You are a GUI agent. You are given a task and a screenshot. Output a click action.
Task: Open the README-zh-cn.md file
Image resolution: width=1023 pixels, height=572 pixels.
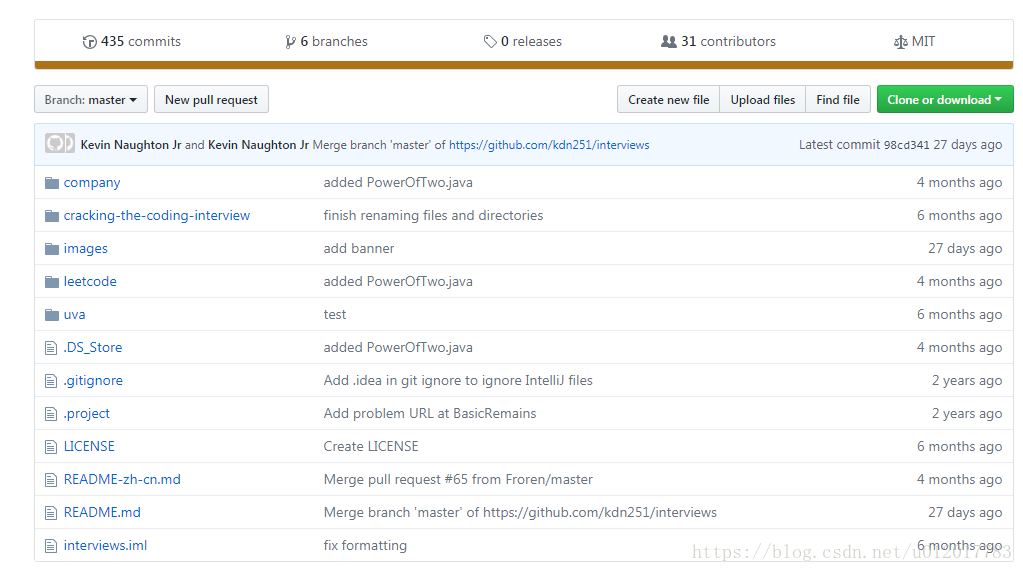point(122,479)
